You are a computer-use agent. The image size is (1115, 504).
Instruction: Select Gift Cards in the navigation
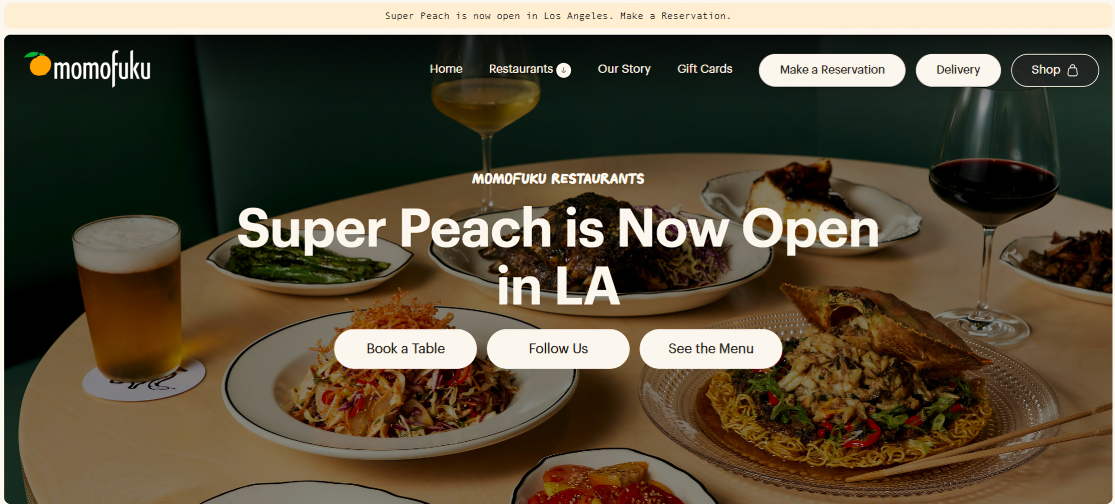[705, 69]
